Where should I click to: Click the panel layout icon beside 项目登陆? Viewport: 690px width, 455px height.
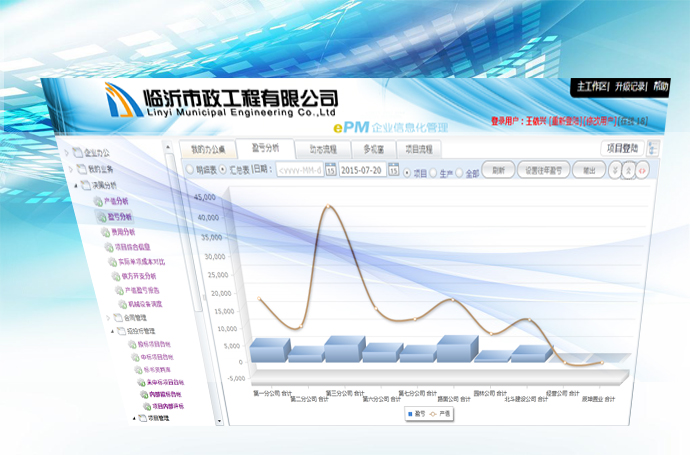(653, 148)
